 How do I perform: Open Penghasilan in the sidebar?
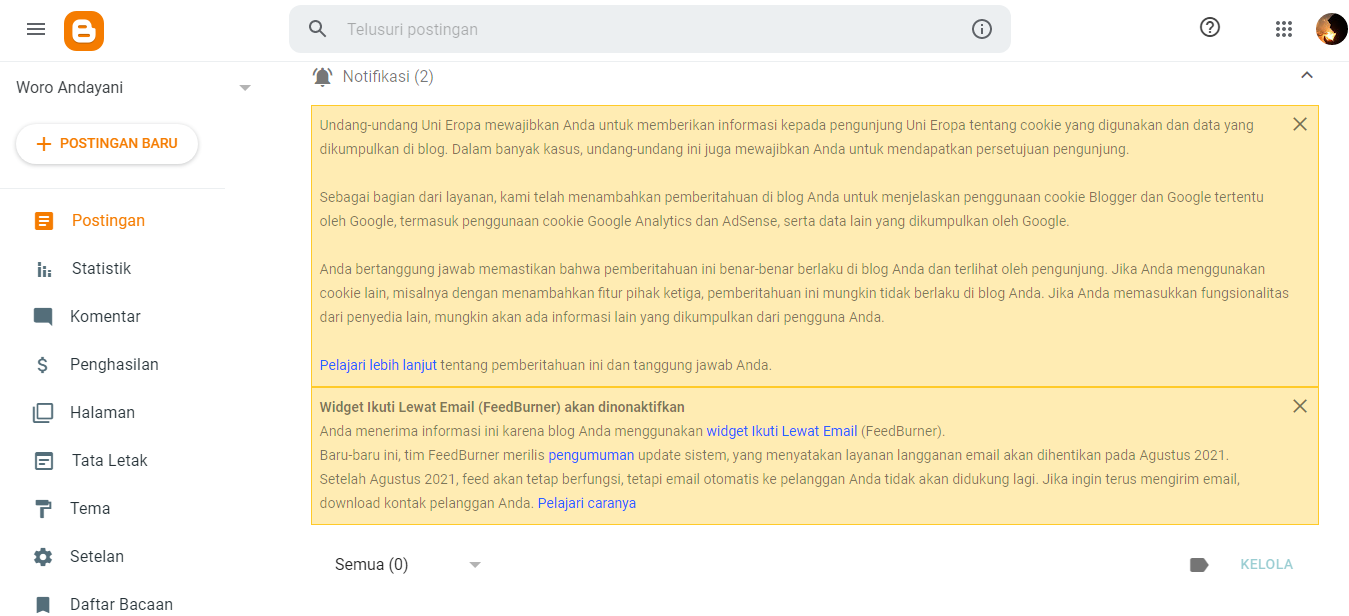coord(114,365)
